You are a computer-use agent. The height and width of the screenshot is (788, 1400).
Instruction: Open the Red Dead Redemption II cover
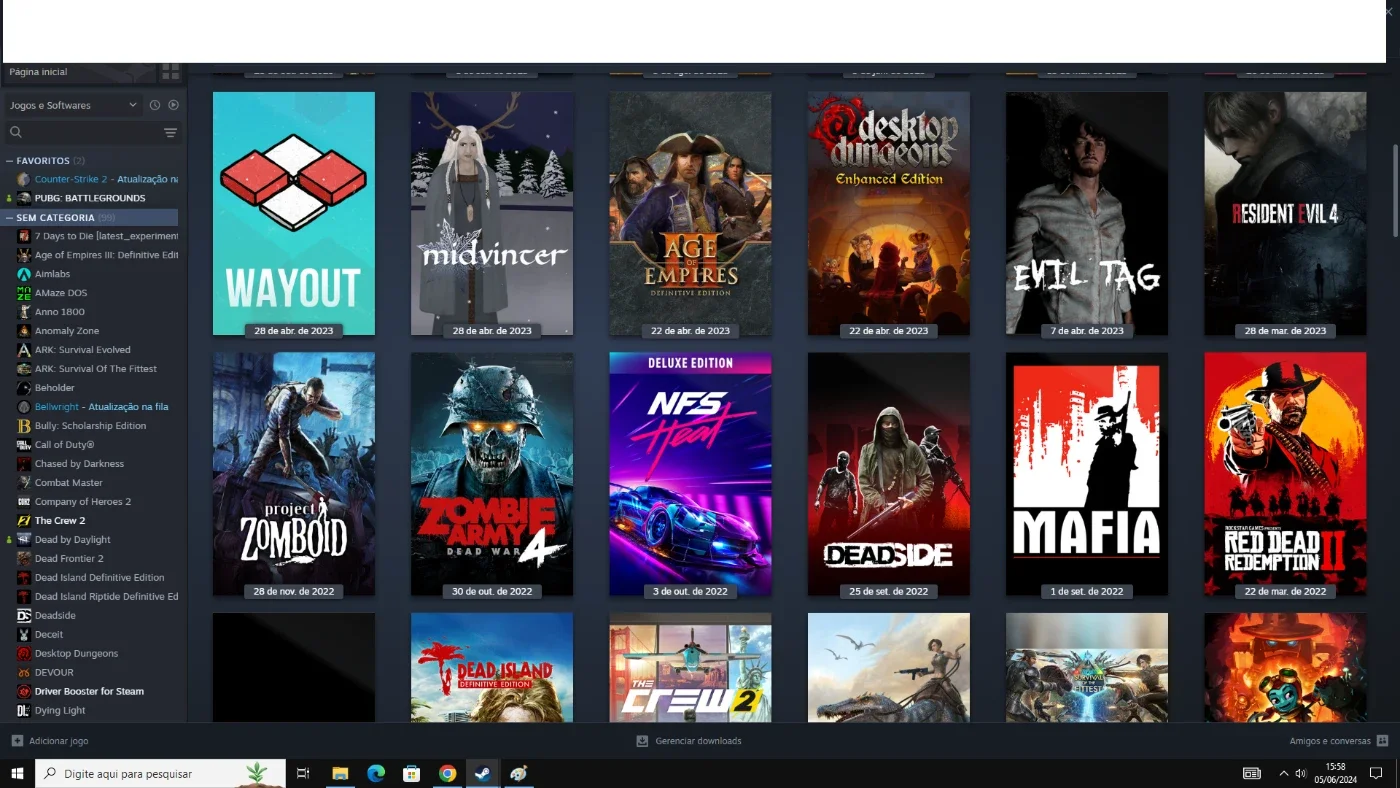click(x=1285, y=474)
